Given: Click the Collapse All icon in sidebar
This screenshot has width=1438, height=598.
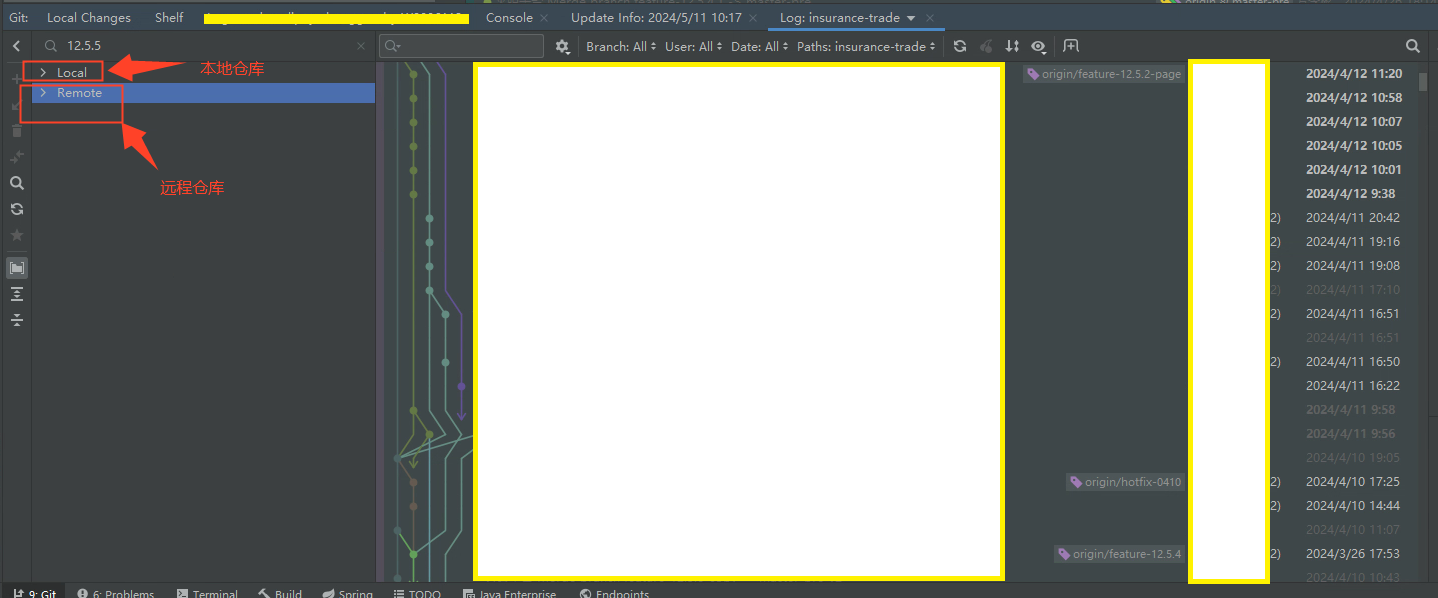Looking at the screenshot, I should [16, 320].
